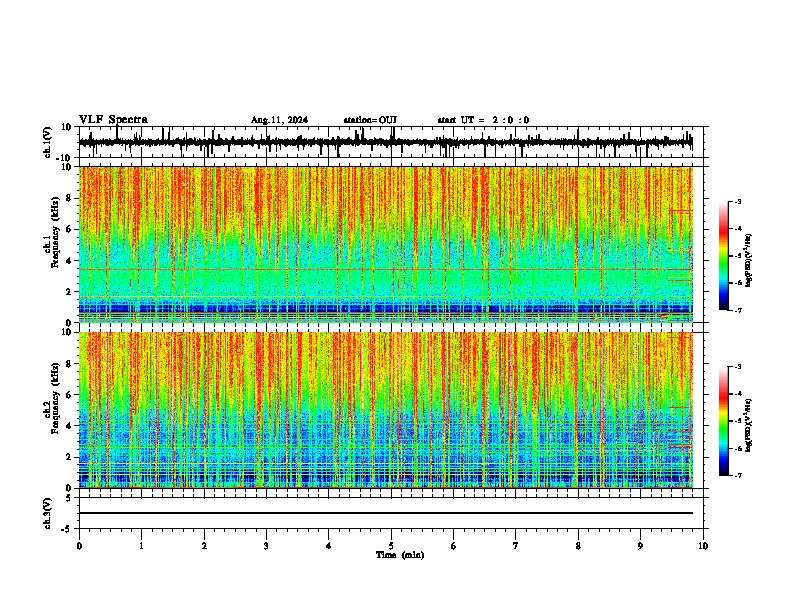
Task: Click the ch.2 spectrogram '2' kHz tick
Action: pos(69,457)
